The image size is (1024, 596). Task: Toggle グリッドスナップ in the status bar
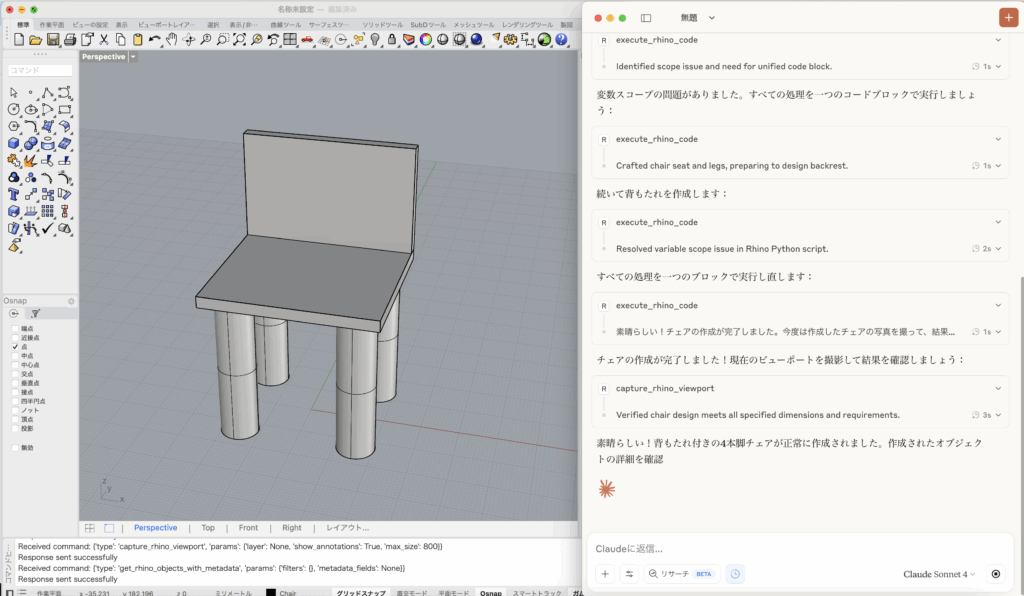pos(361,593)
